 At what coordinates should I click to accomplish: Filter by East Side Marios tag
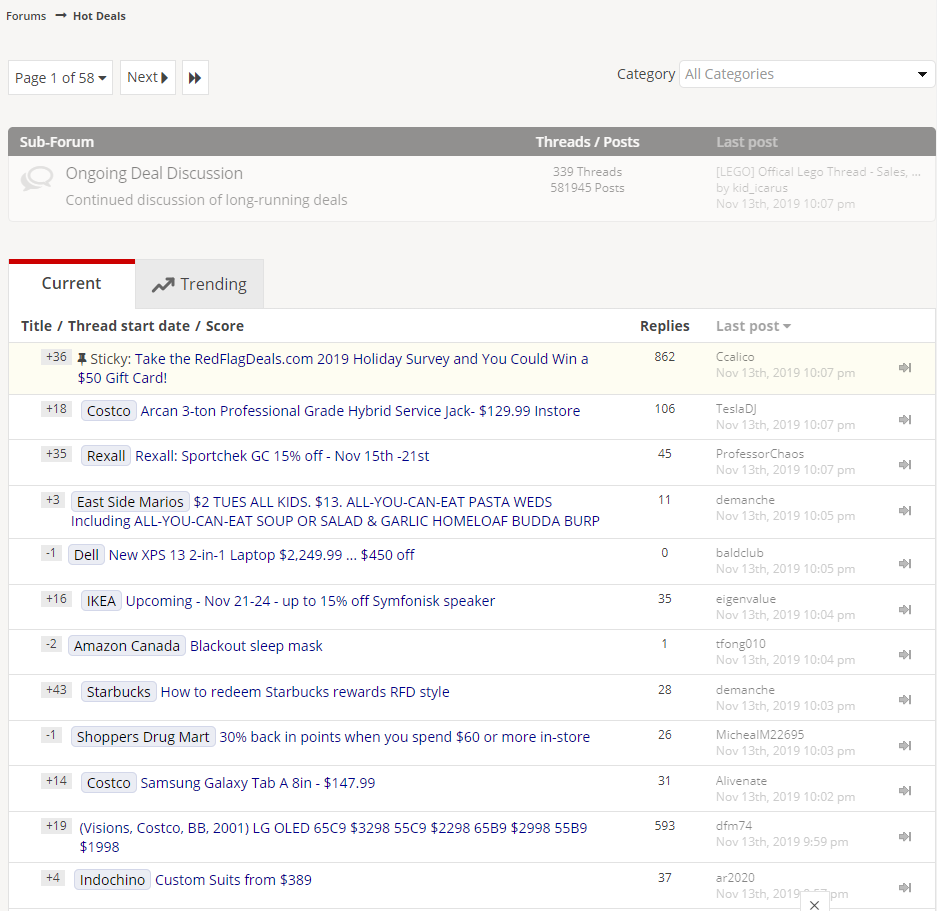tap(130, 502)
